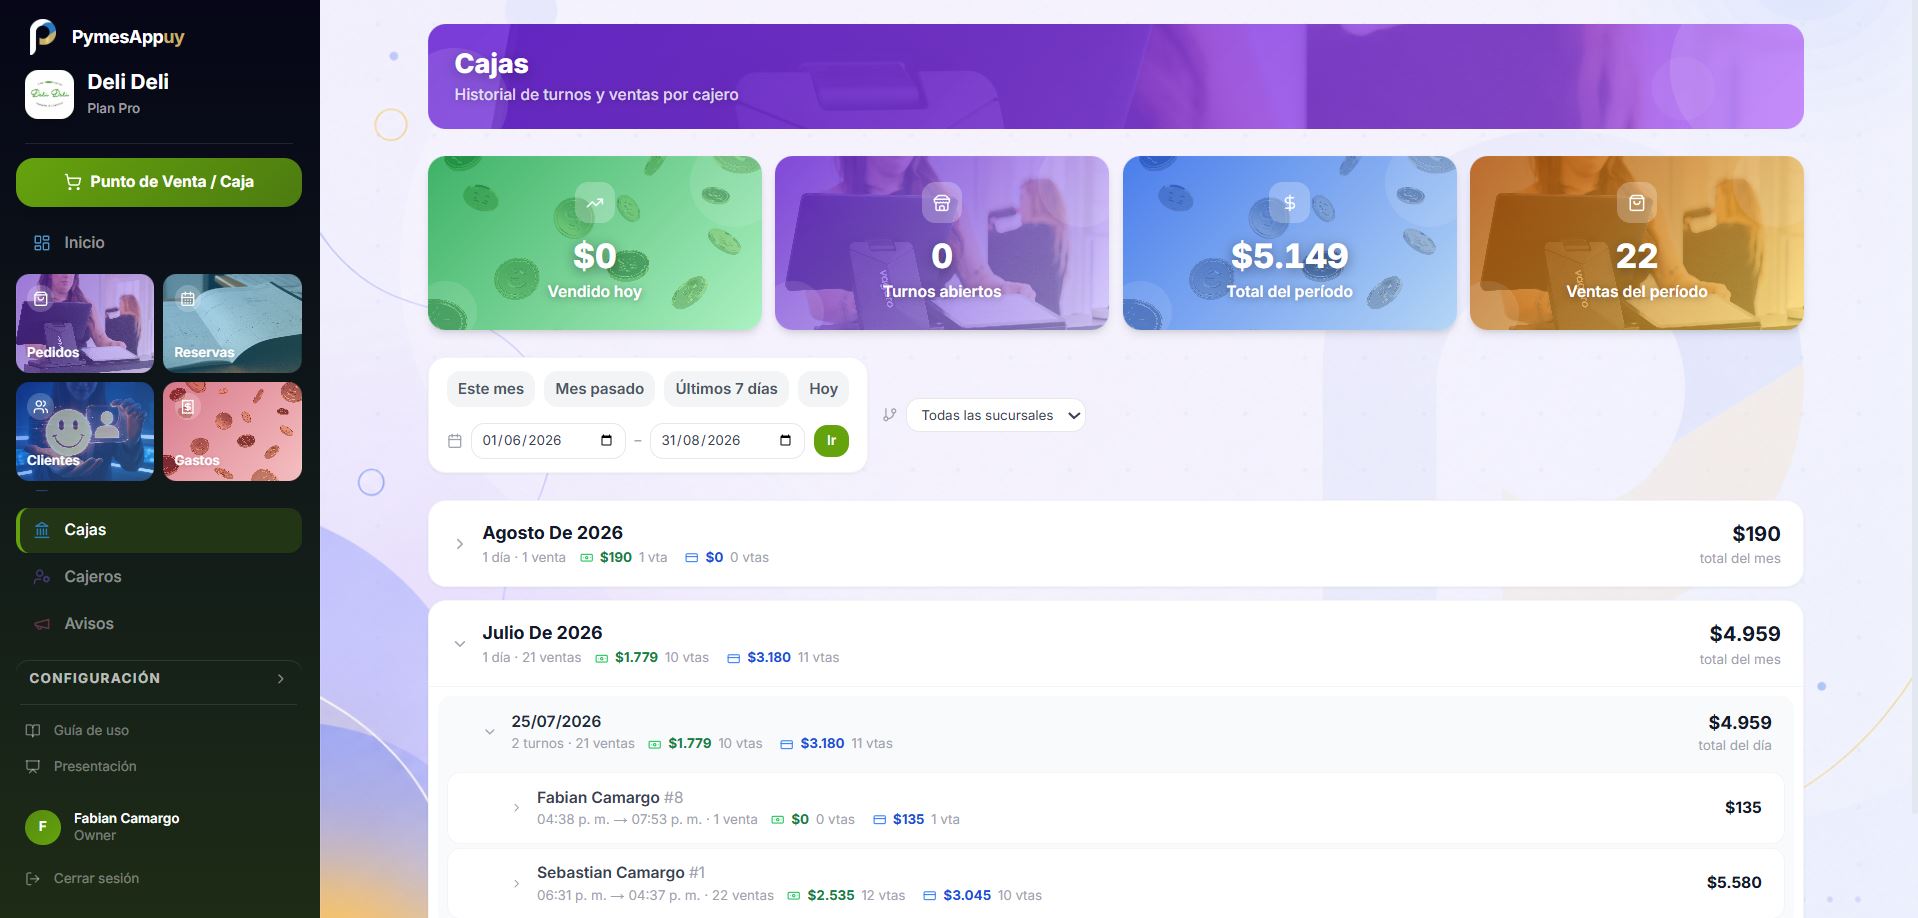1918x918 pixels.
Task: Open the Deli Deli business logo
Action: tap(49, 94)
